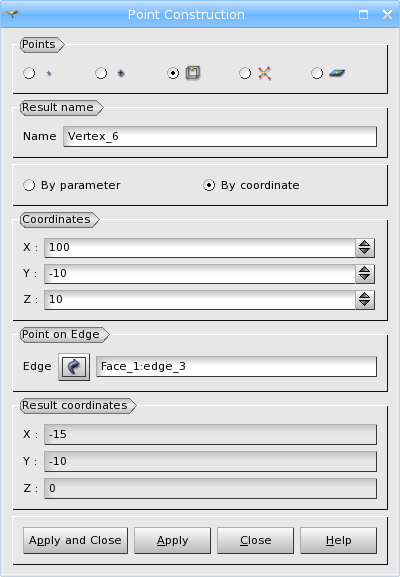Enable the By parameter option
Image resolution: width=400 pixels, height=577 pixels.
[x=29, y=185]
